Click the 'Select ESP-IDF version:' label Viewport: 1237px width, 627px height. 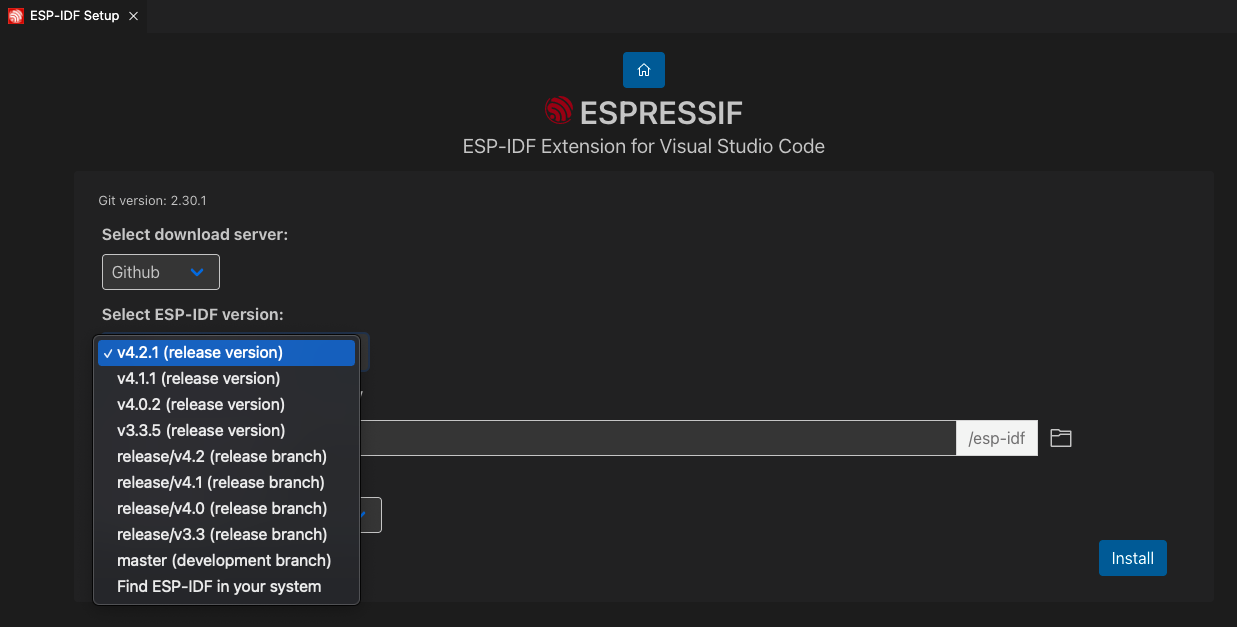point(193,314)
